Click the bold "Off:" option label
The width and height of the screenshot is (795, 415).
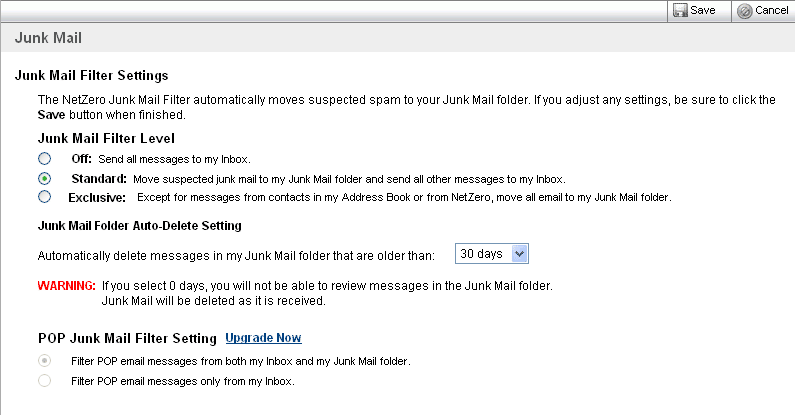click(x=81, y=159)
